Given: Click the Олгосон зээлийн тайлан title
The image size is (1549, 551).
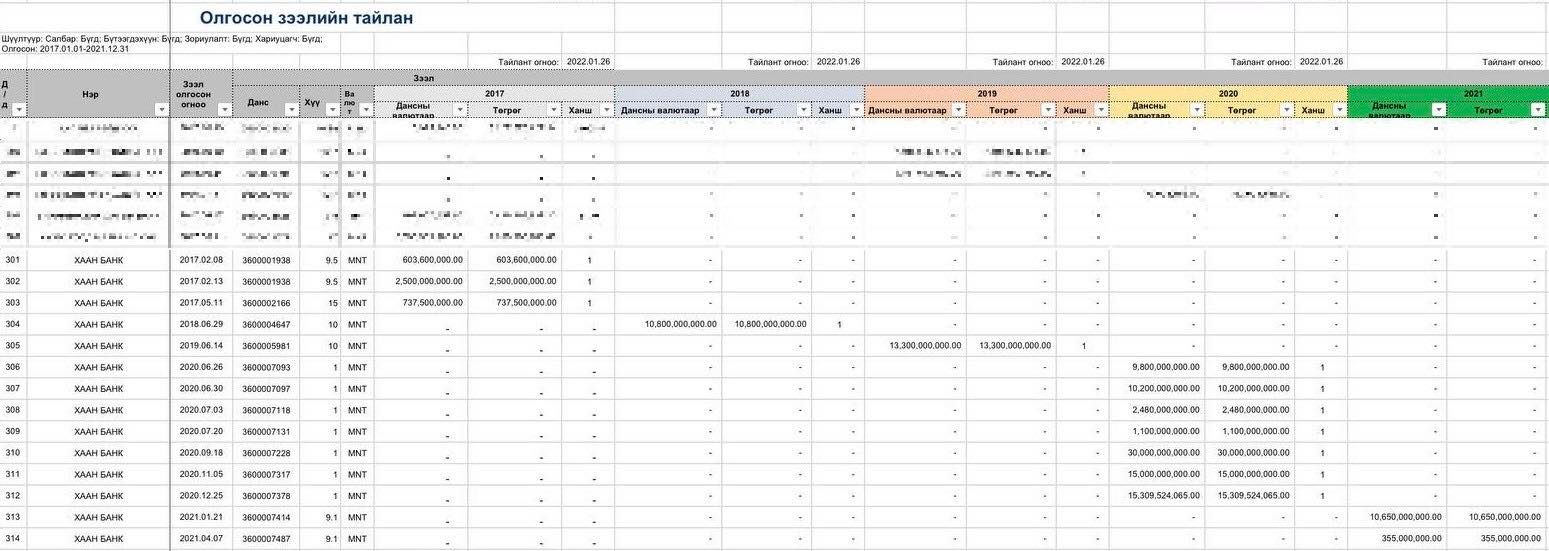Looking at the screenshot, I should [306, 18].
